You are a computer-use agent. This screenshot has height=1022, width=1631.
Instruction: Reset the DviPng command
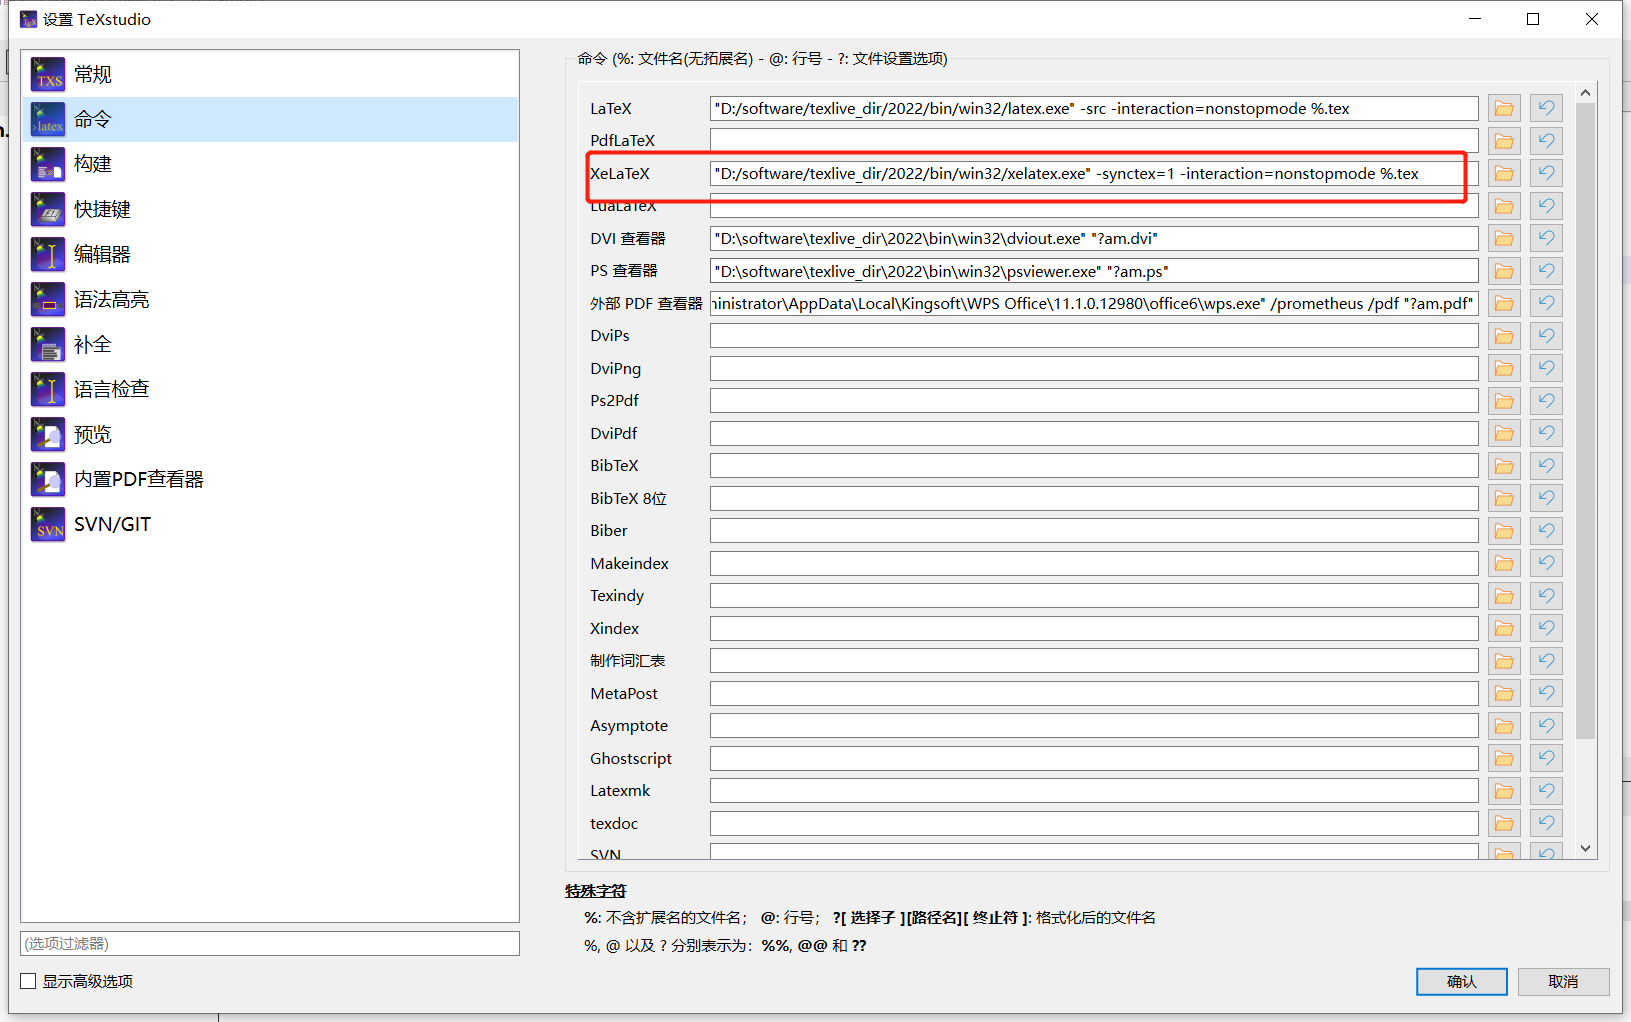tap(1546, 368)
